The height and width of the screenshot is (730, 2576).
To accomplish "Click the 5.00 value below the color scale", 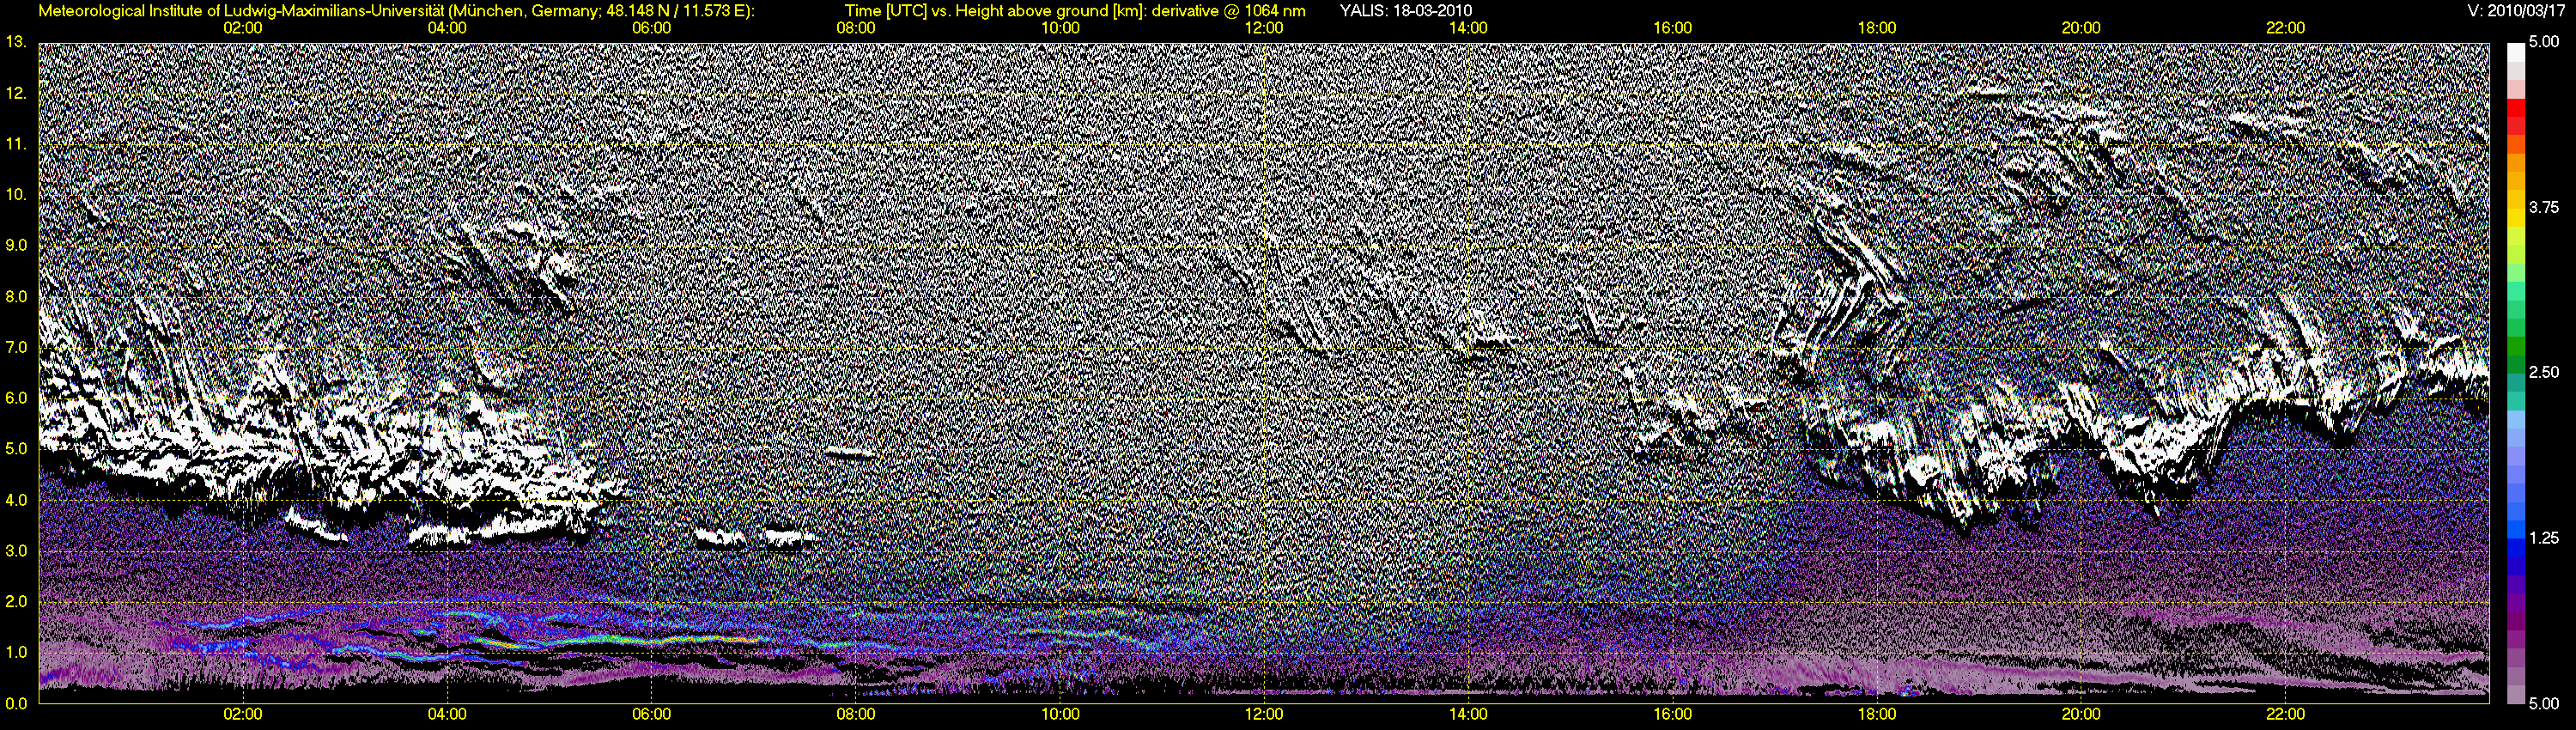I will click(x=2543, y=703).
